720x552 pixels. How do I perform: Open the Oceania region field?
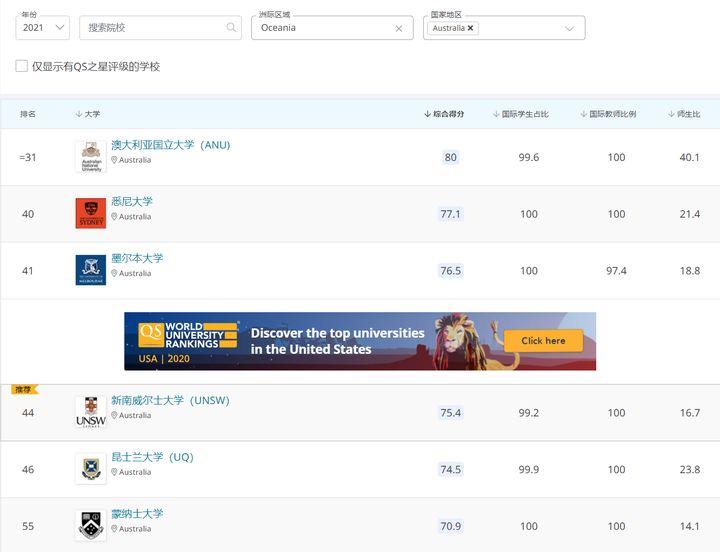click(x=332, y=28)
